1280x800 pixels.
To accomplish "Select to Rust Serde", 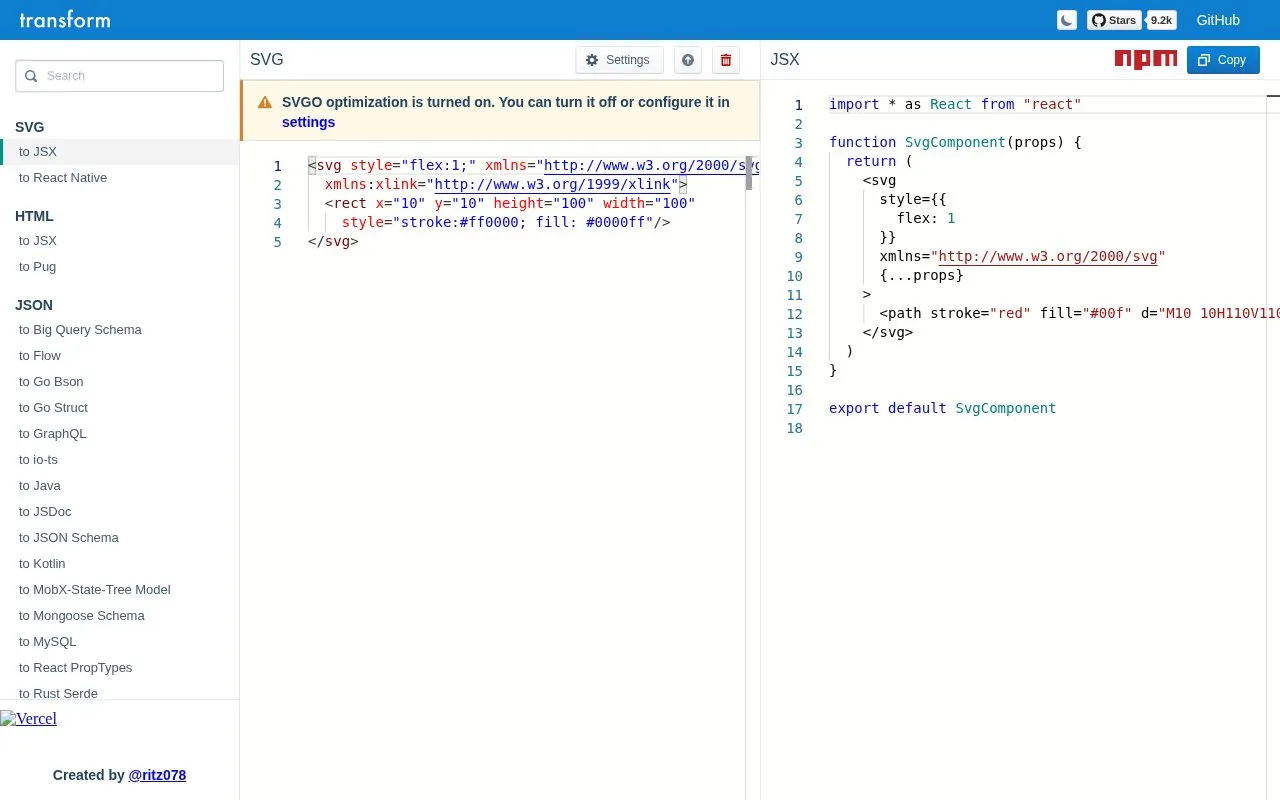I will [x=120, y=692].
